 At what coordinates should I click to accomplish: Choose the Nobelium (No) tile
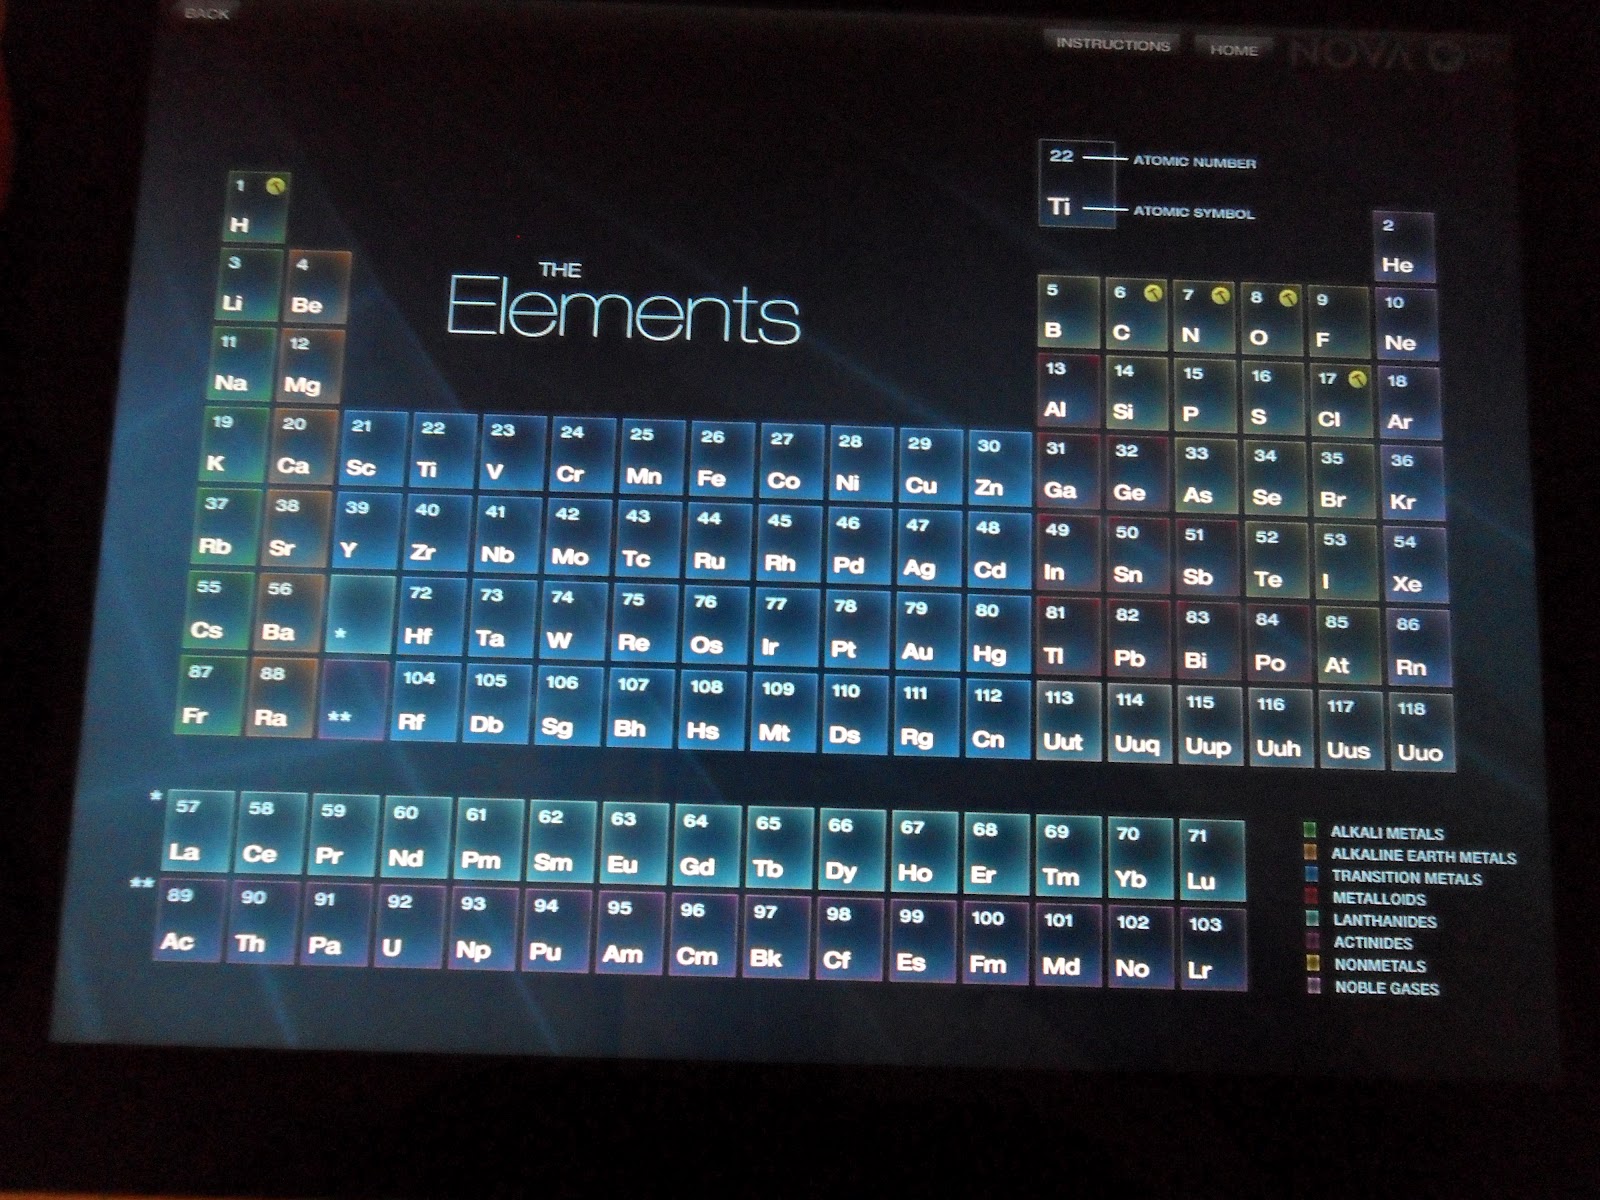tap(1141, 946)
